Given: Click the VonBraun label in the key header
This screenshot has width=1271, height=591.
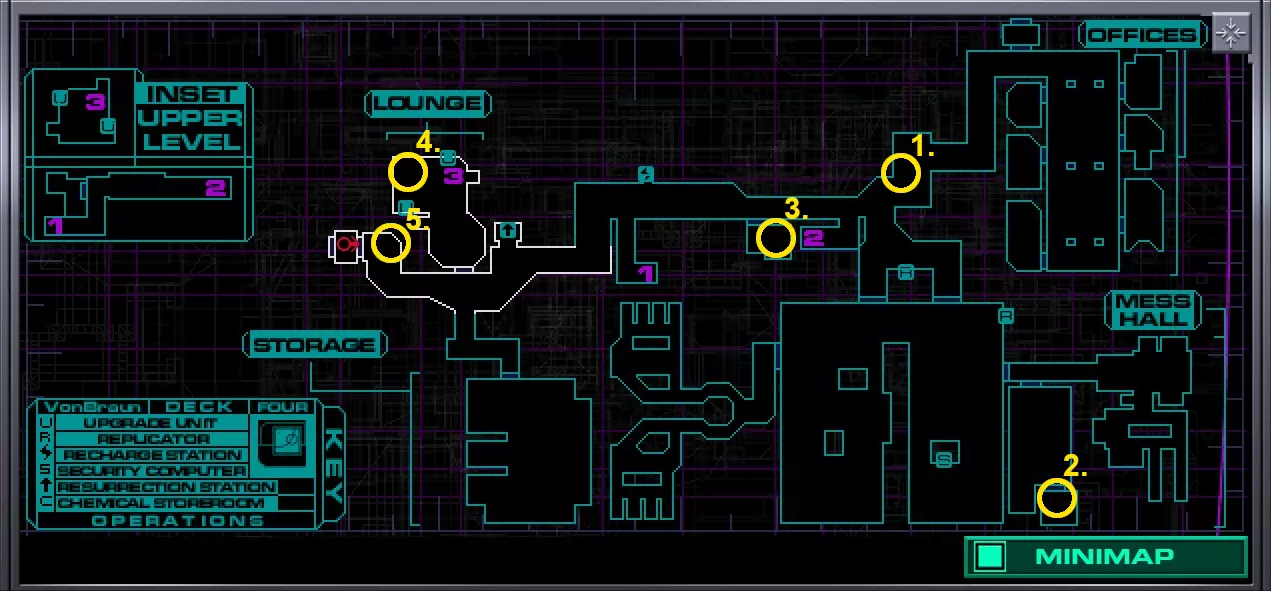Looking at the screenshot, I should point(91,407).
